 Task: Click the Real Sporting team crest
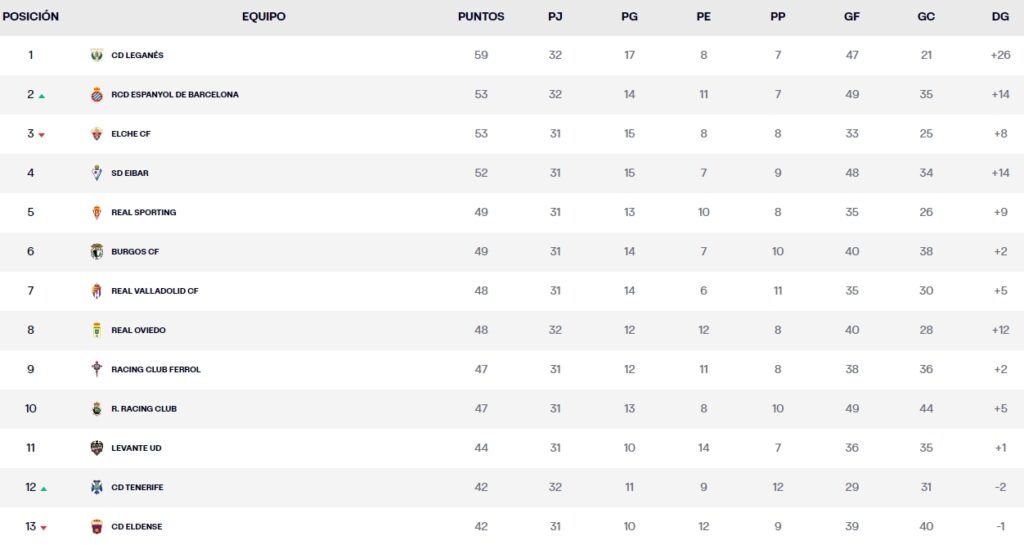(97, 212)
